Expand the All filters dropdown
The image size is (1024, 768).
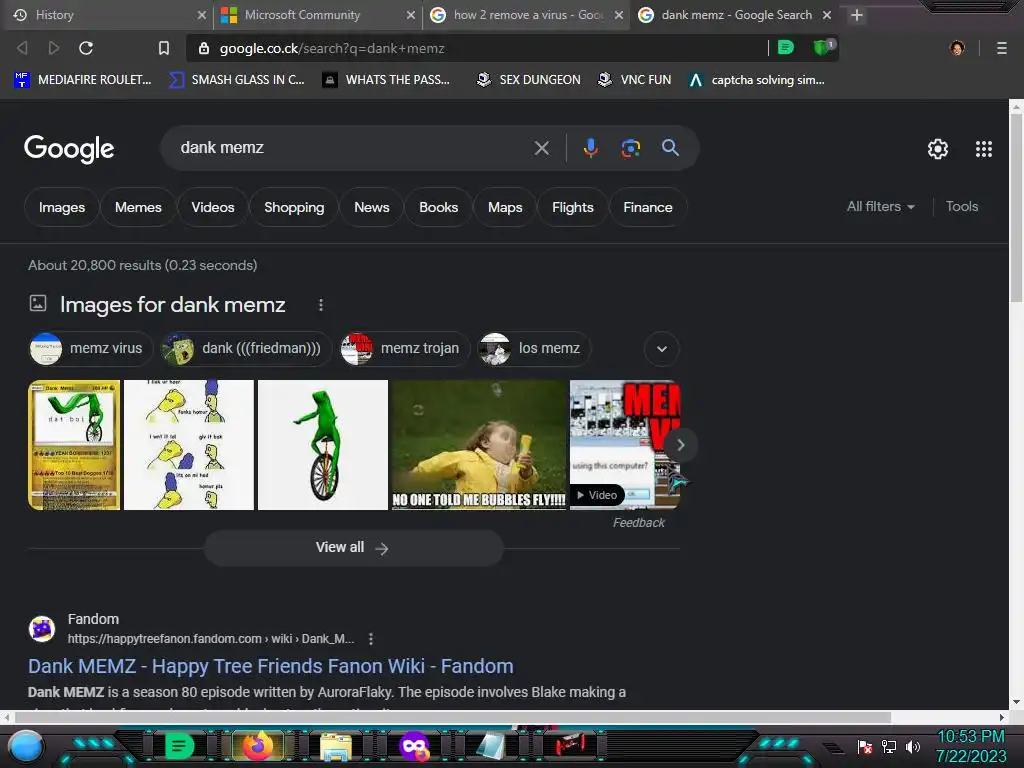(x=880, y=206)
